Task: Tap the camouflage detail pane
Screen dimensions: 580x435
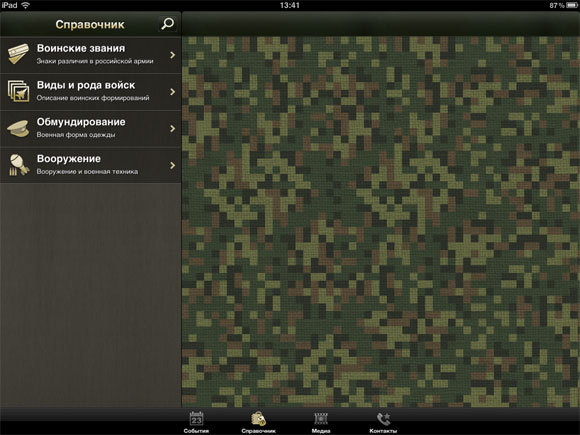Action: pyautogui.click(x=381, y=222)
